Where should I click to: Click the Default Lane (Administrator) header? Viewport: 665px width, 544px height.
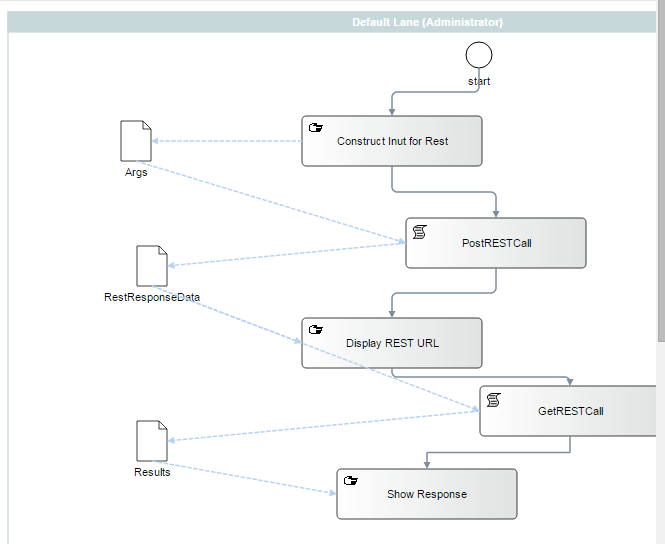[332, 22]
